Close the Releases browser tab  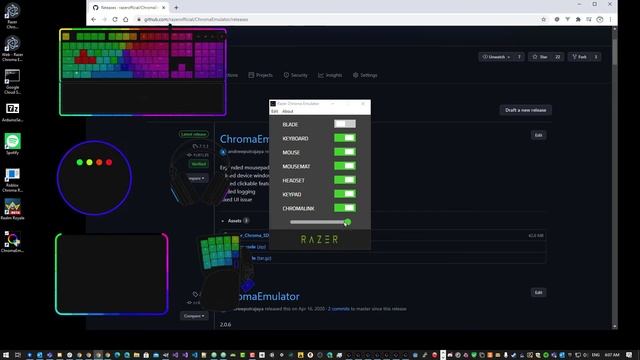point(164,7)
